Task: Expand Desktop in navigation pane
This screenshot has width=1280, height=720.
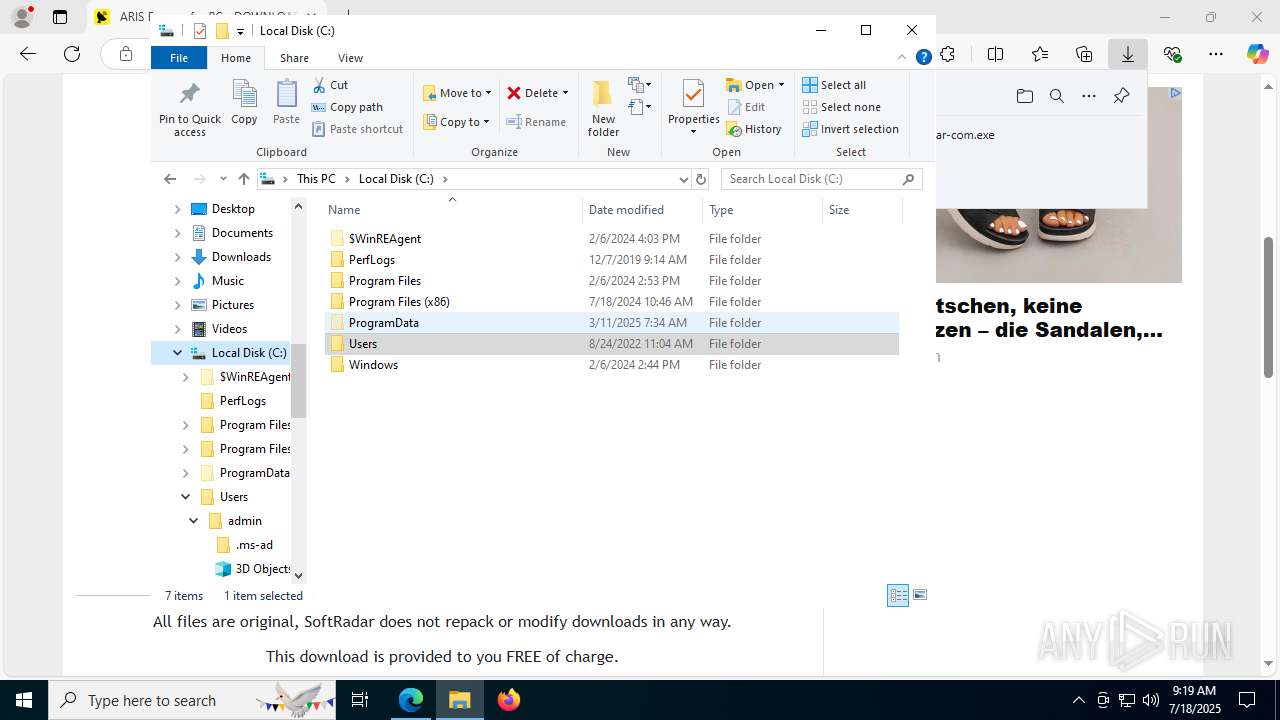Action: tap(177, 209)
